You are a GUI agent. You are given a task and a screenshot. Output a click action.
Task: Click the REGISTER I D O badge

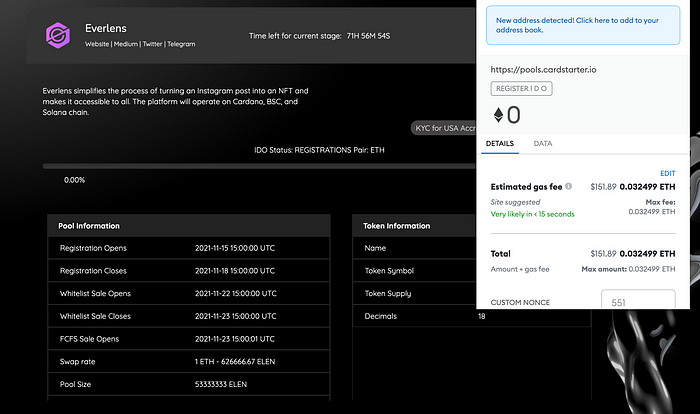pos(521,88)
